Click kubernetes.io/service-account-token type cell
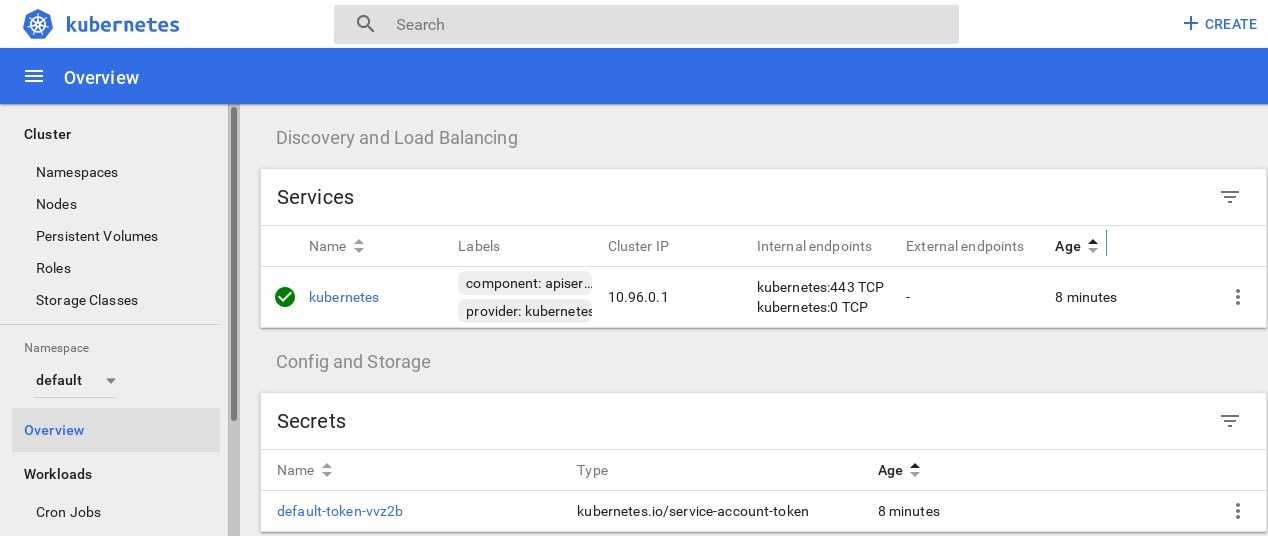This screenshot has height=536, width=1268. click(693, 511)
